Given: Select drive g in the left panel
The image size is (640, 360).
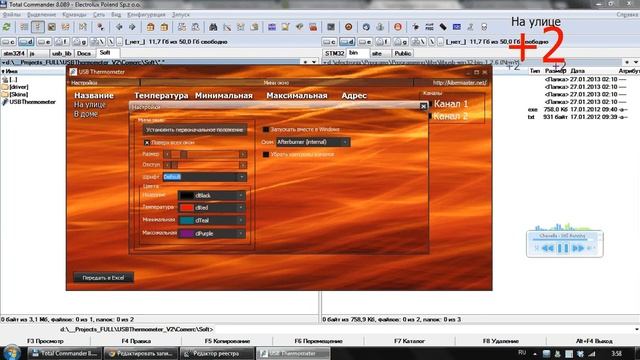Looking at the screenshot, I should (x=80, y=42).
